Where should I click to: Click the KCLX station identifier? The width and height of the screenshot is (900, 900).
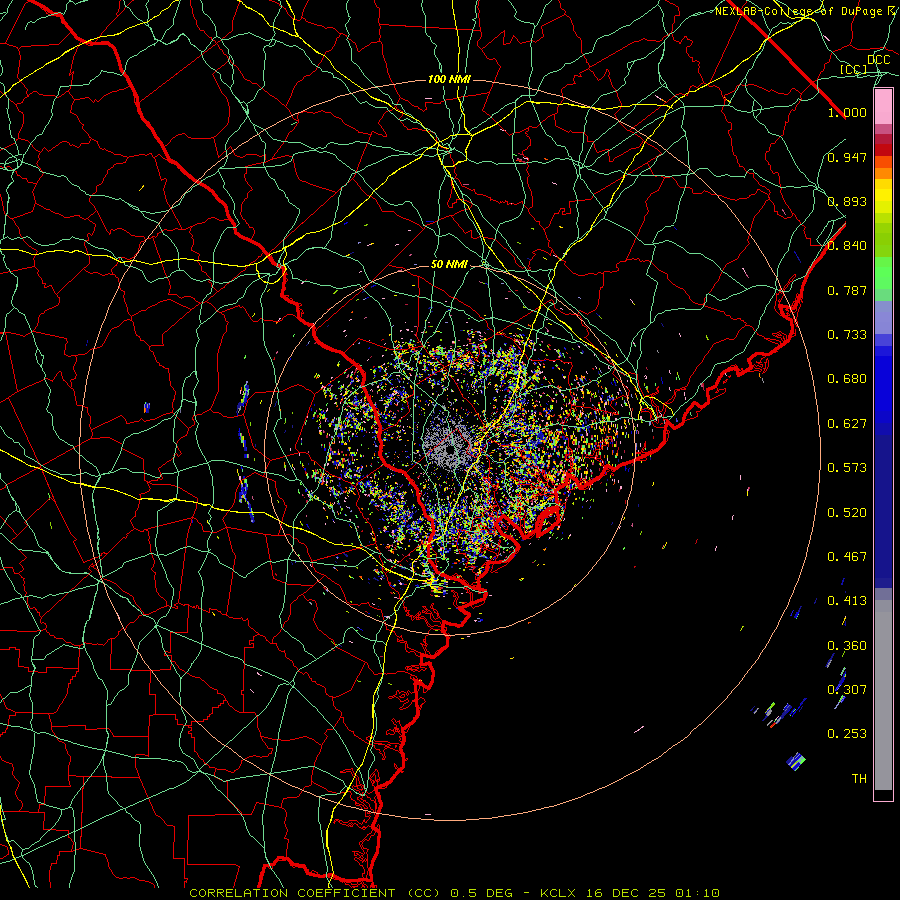pyautogui.click(x=560, y=893)
